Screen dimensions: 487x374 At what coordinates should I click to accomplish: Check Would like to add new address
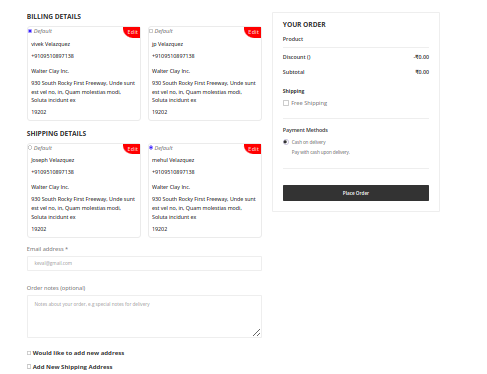coord(29,353)
